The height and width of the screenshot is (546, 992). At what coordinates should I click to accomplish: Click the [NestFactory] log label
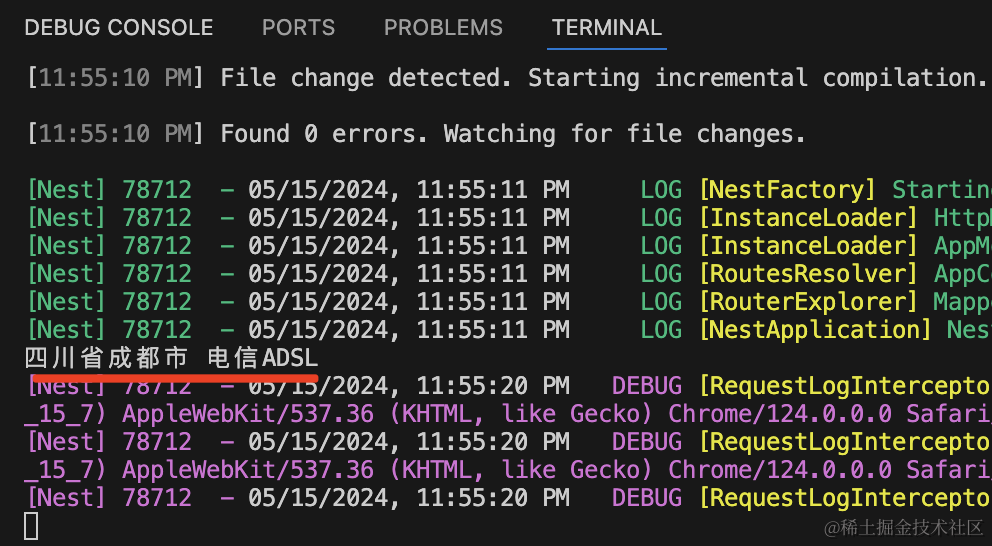[787, 190]
